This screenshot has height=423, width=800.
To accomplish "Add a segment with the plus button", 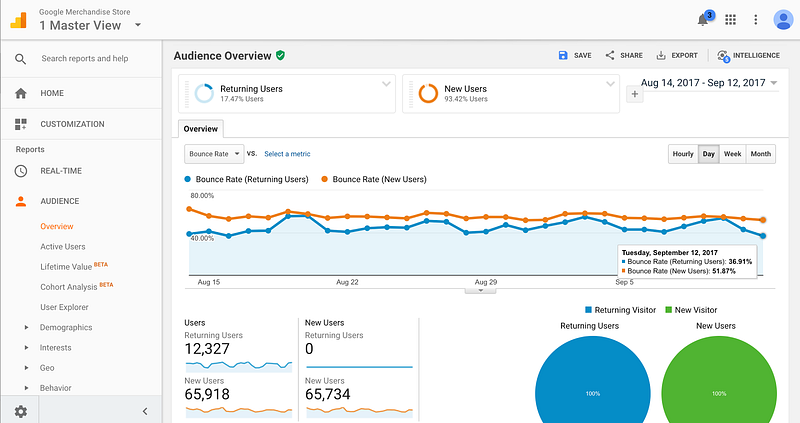I will coord(635,94).
